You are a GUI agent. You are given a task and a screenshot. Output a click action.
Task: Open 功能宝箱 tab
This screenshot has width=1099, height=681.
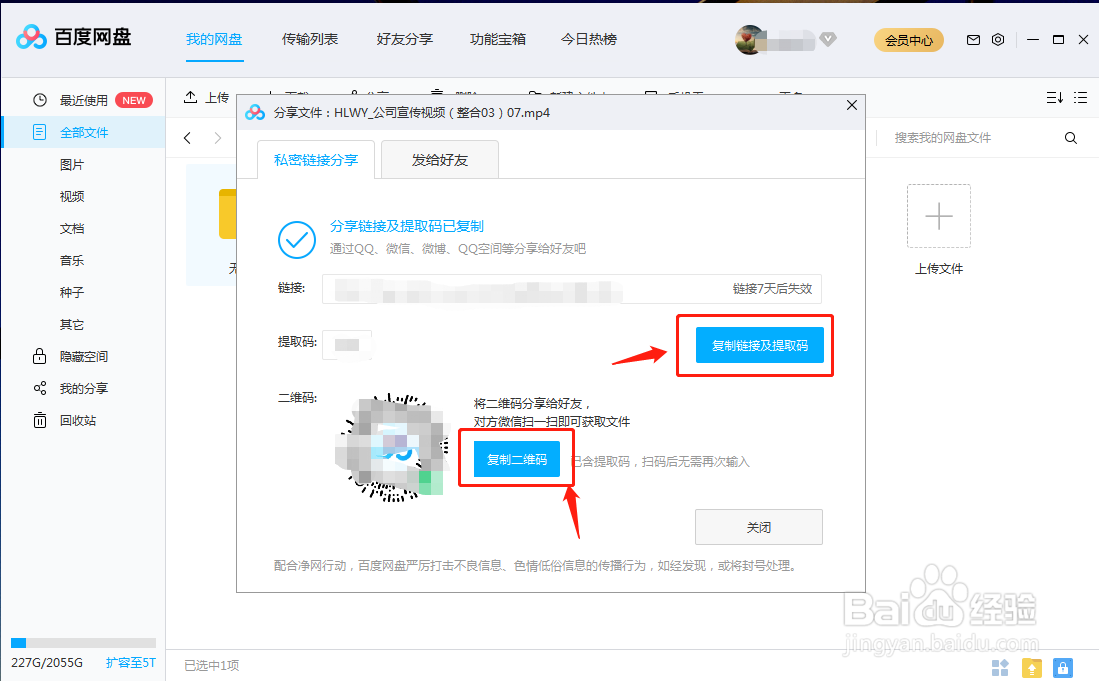(498, 39)
